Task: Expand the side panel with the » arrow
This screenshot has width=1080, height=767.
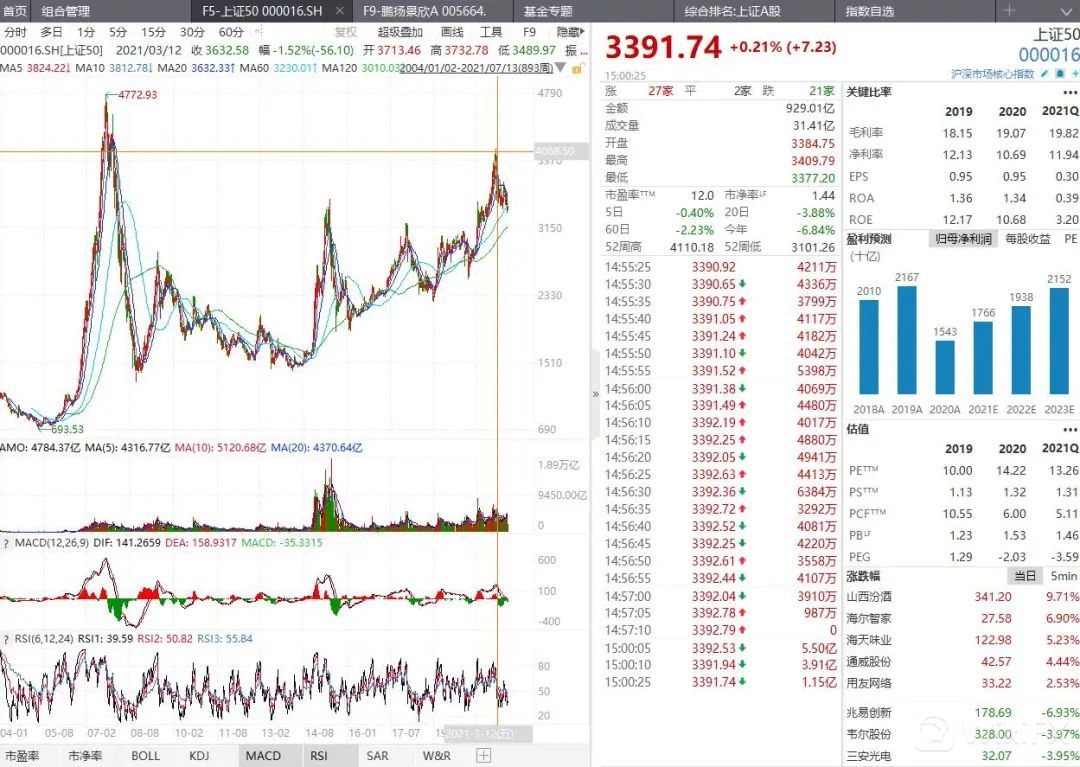Action: [596, 394]
